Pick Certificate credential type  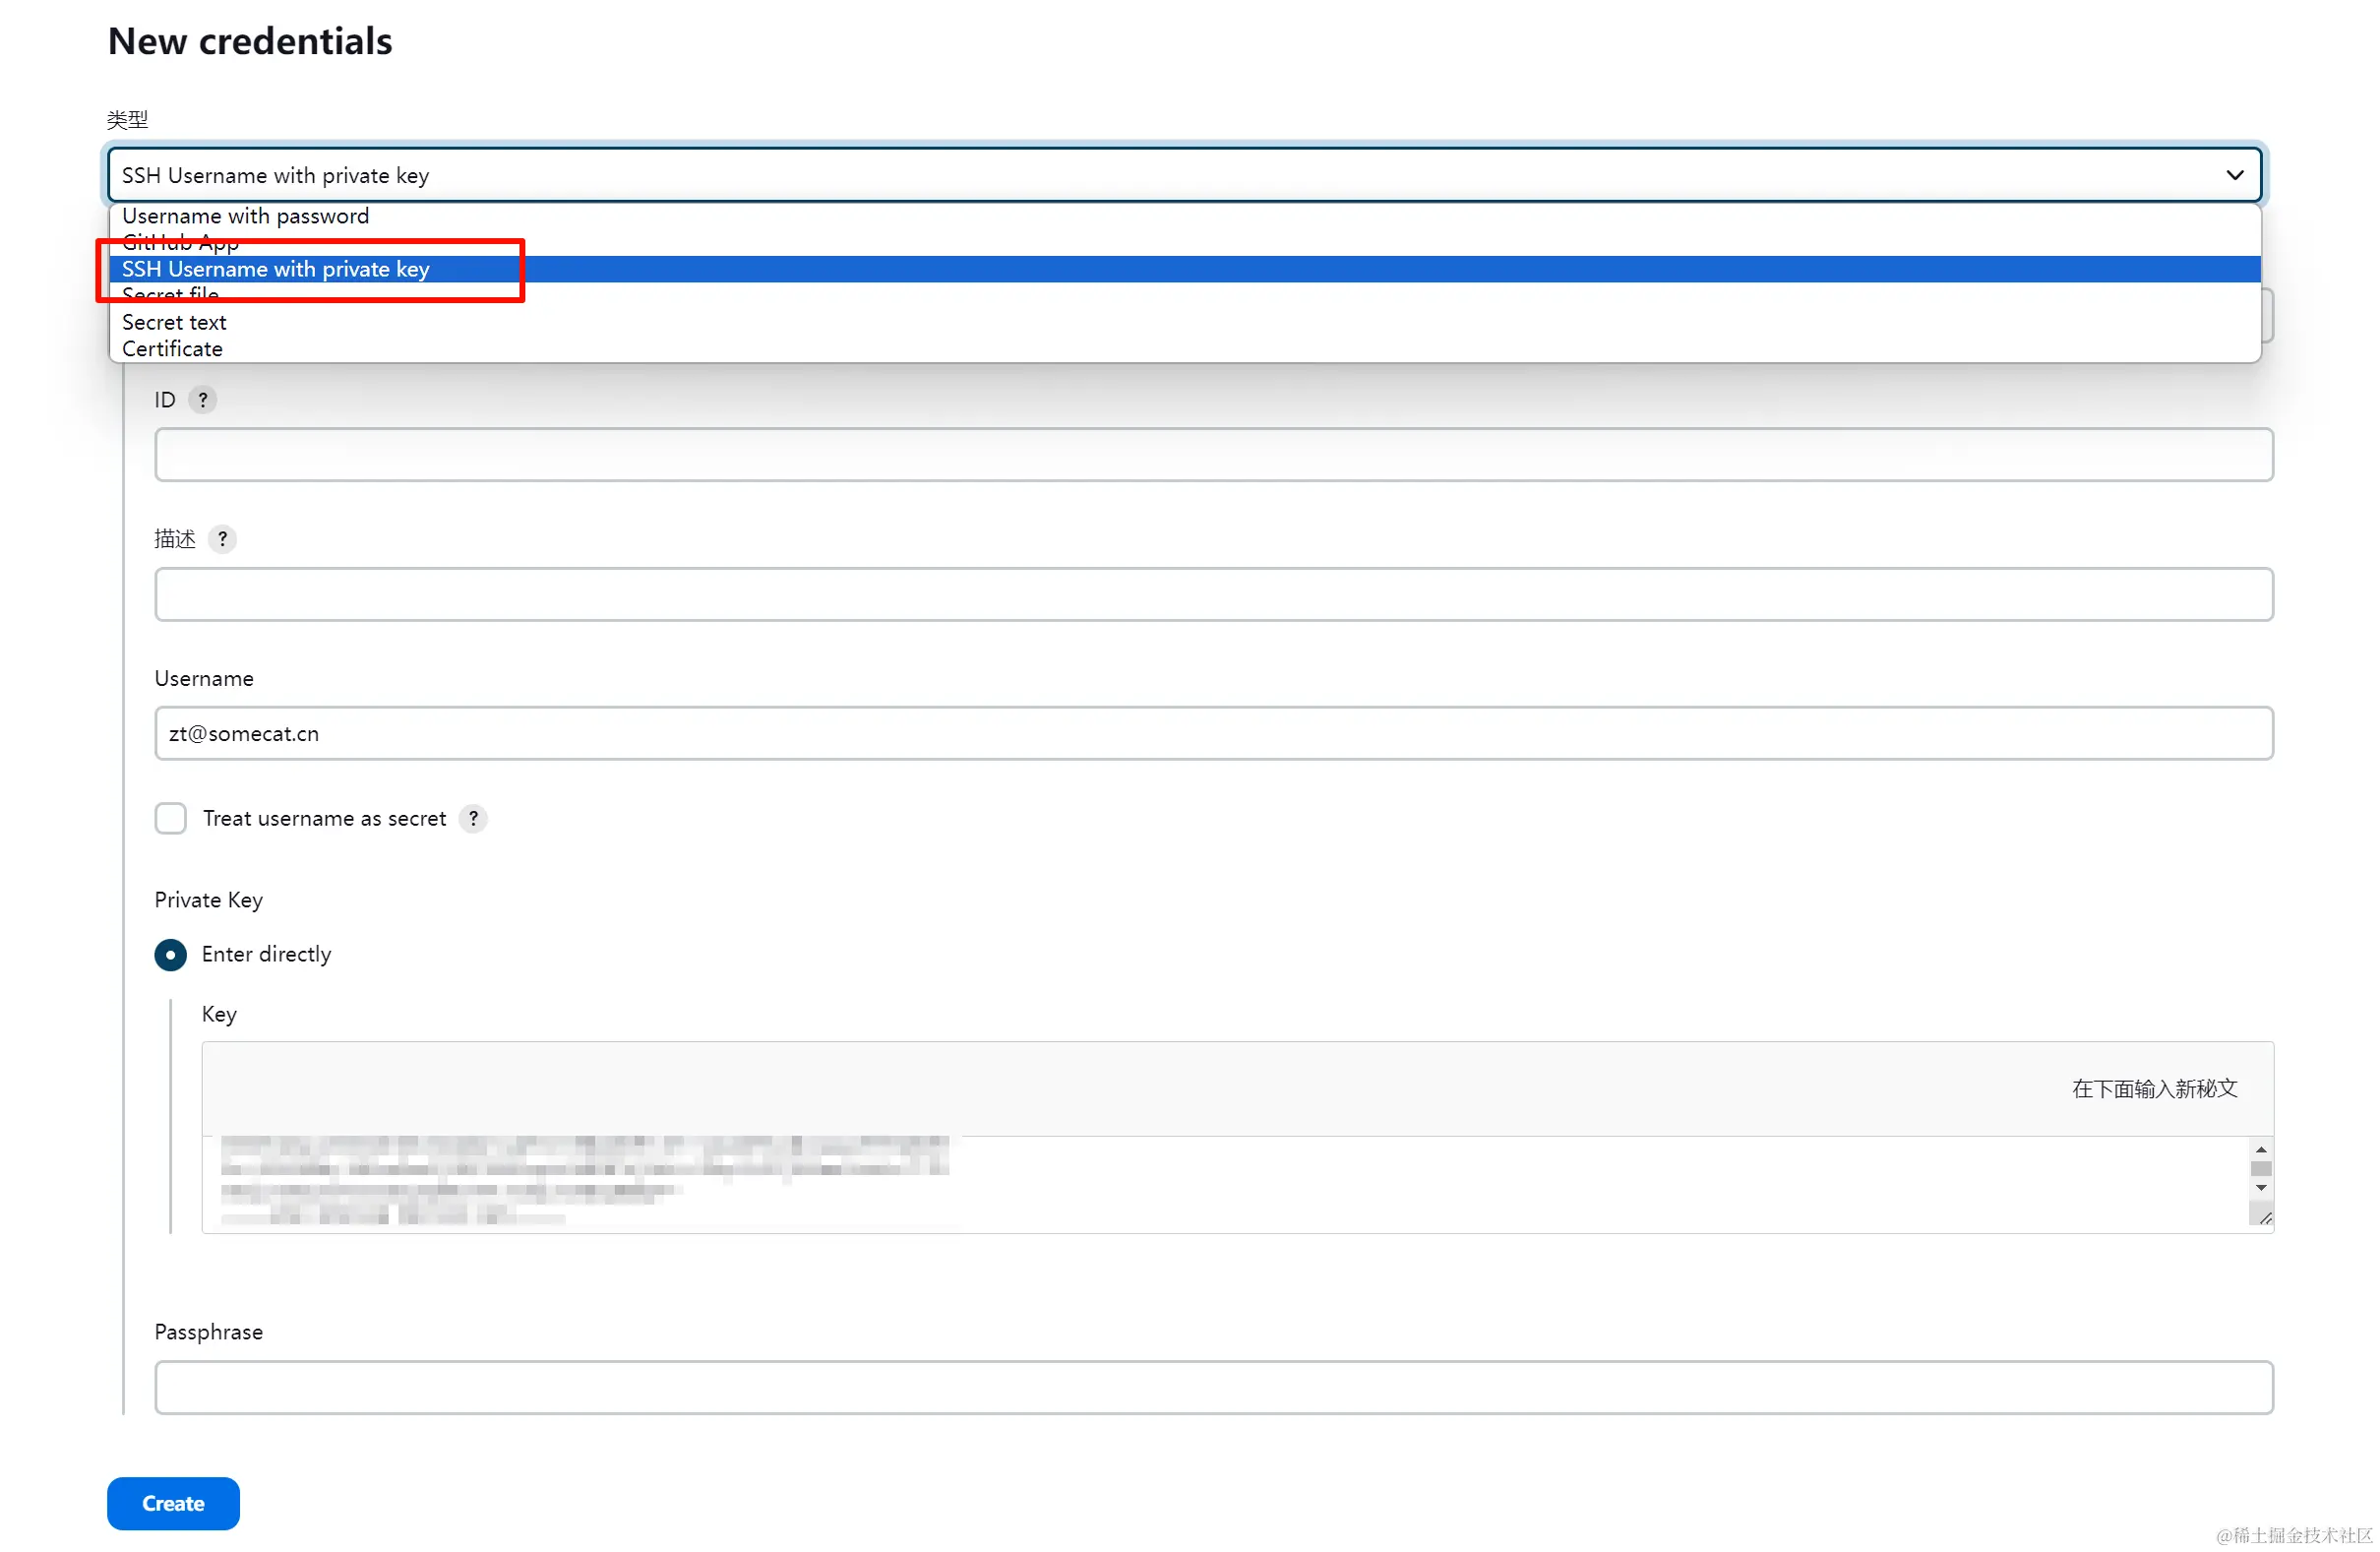(172, 349)
